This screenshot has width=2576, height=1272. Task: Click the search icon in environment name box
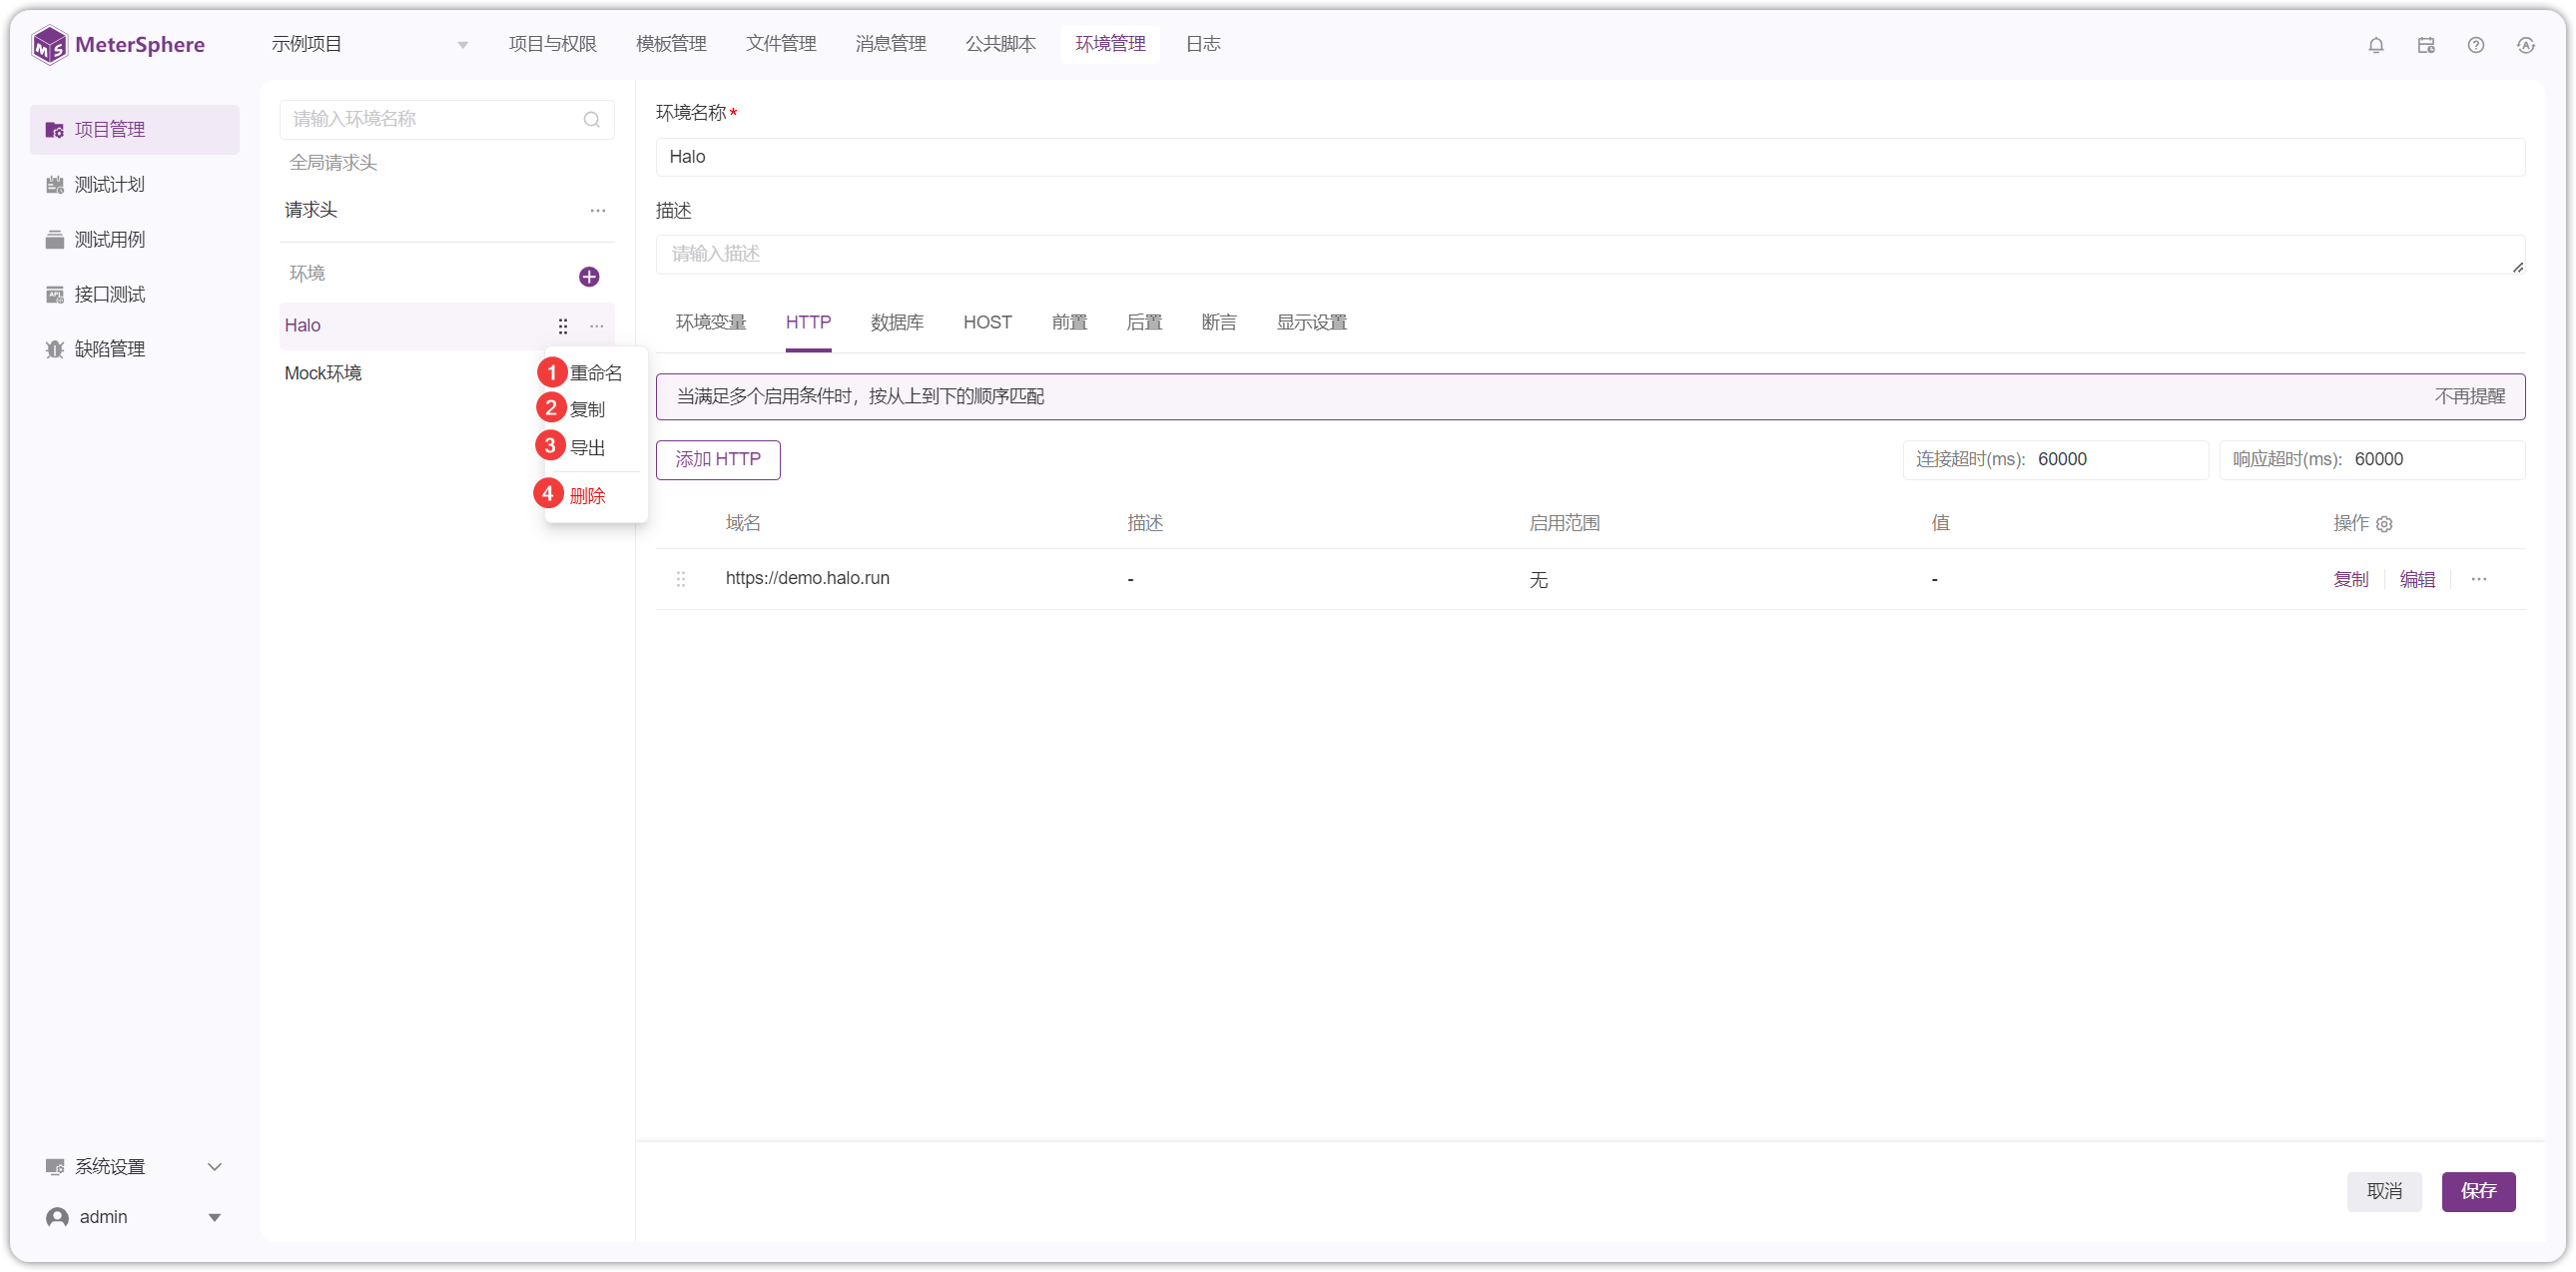click(x=592, y=120)
